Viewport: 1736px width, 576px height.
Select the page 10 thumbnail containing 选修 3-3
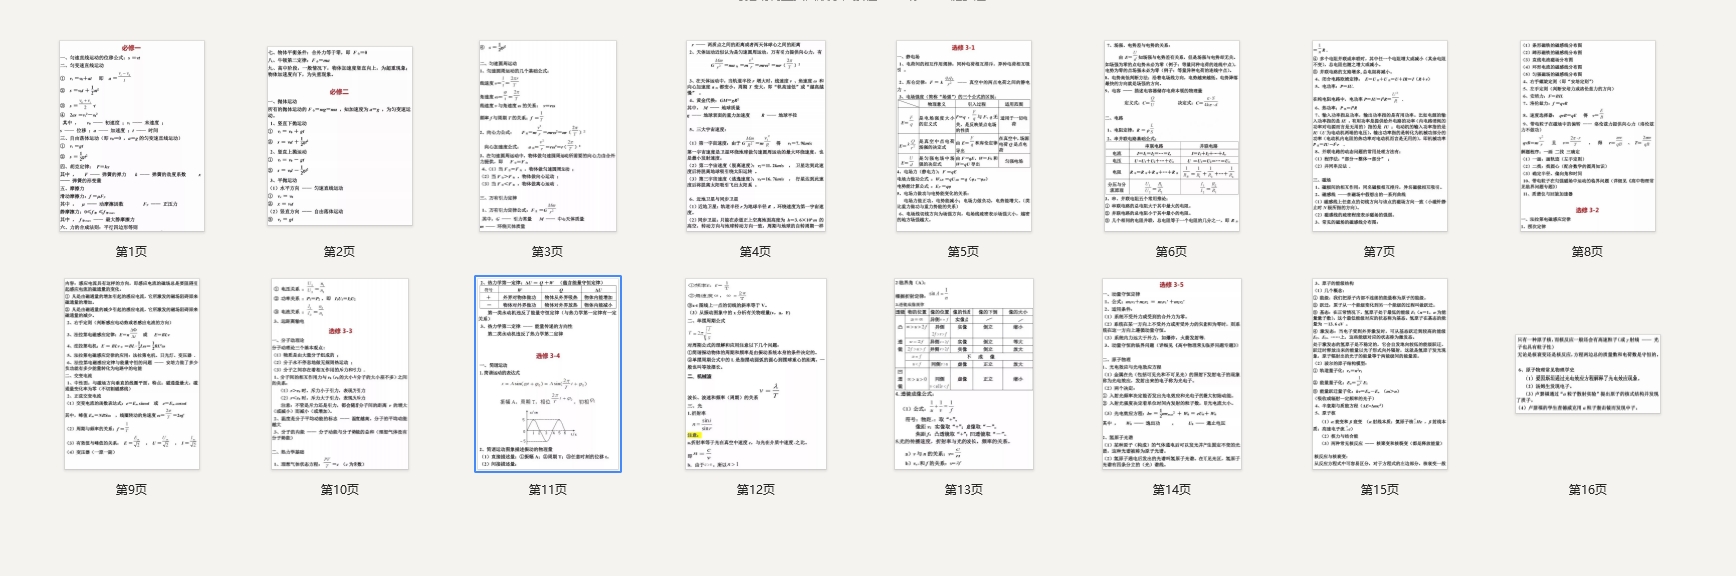[339, 374]
